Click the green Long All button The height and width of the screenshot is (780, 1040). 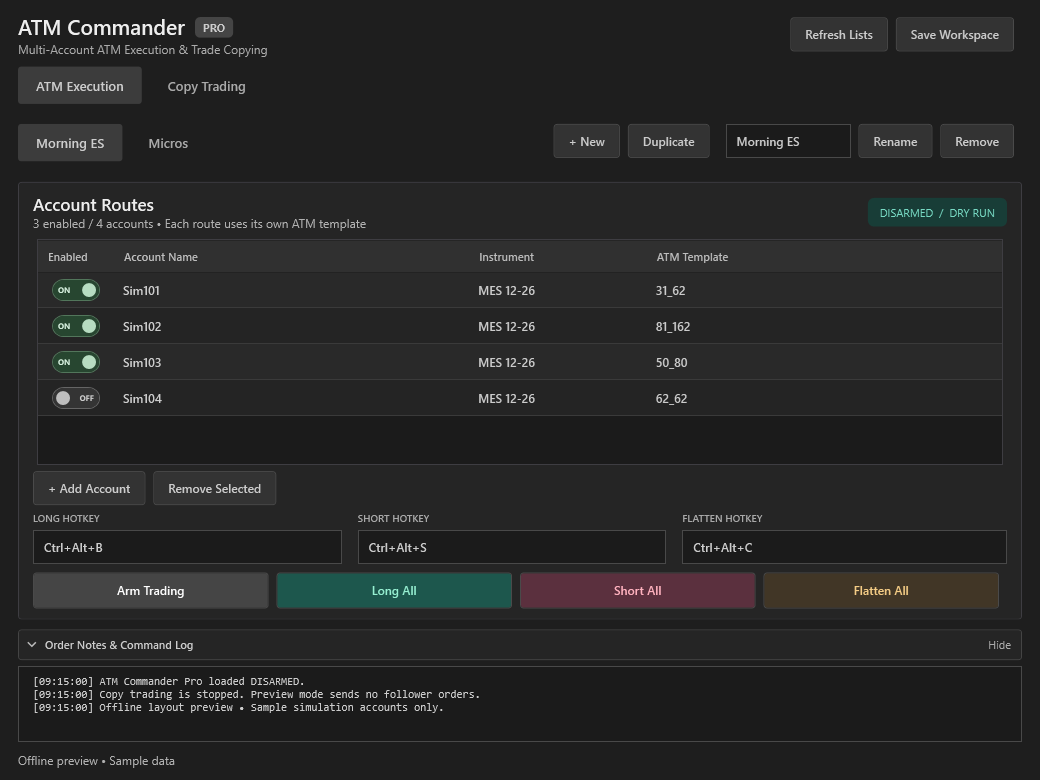tap(394, 590)
